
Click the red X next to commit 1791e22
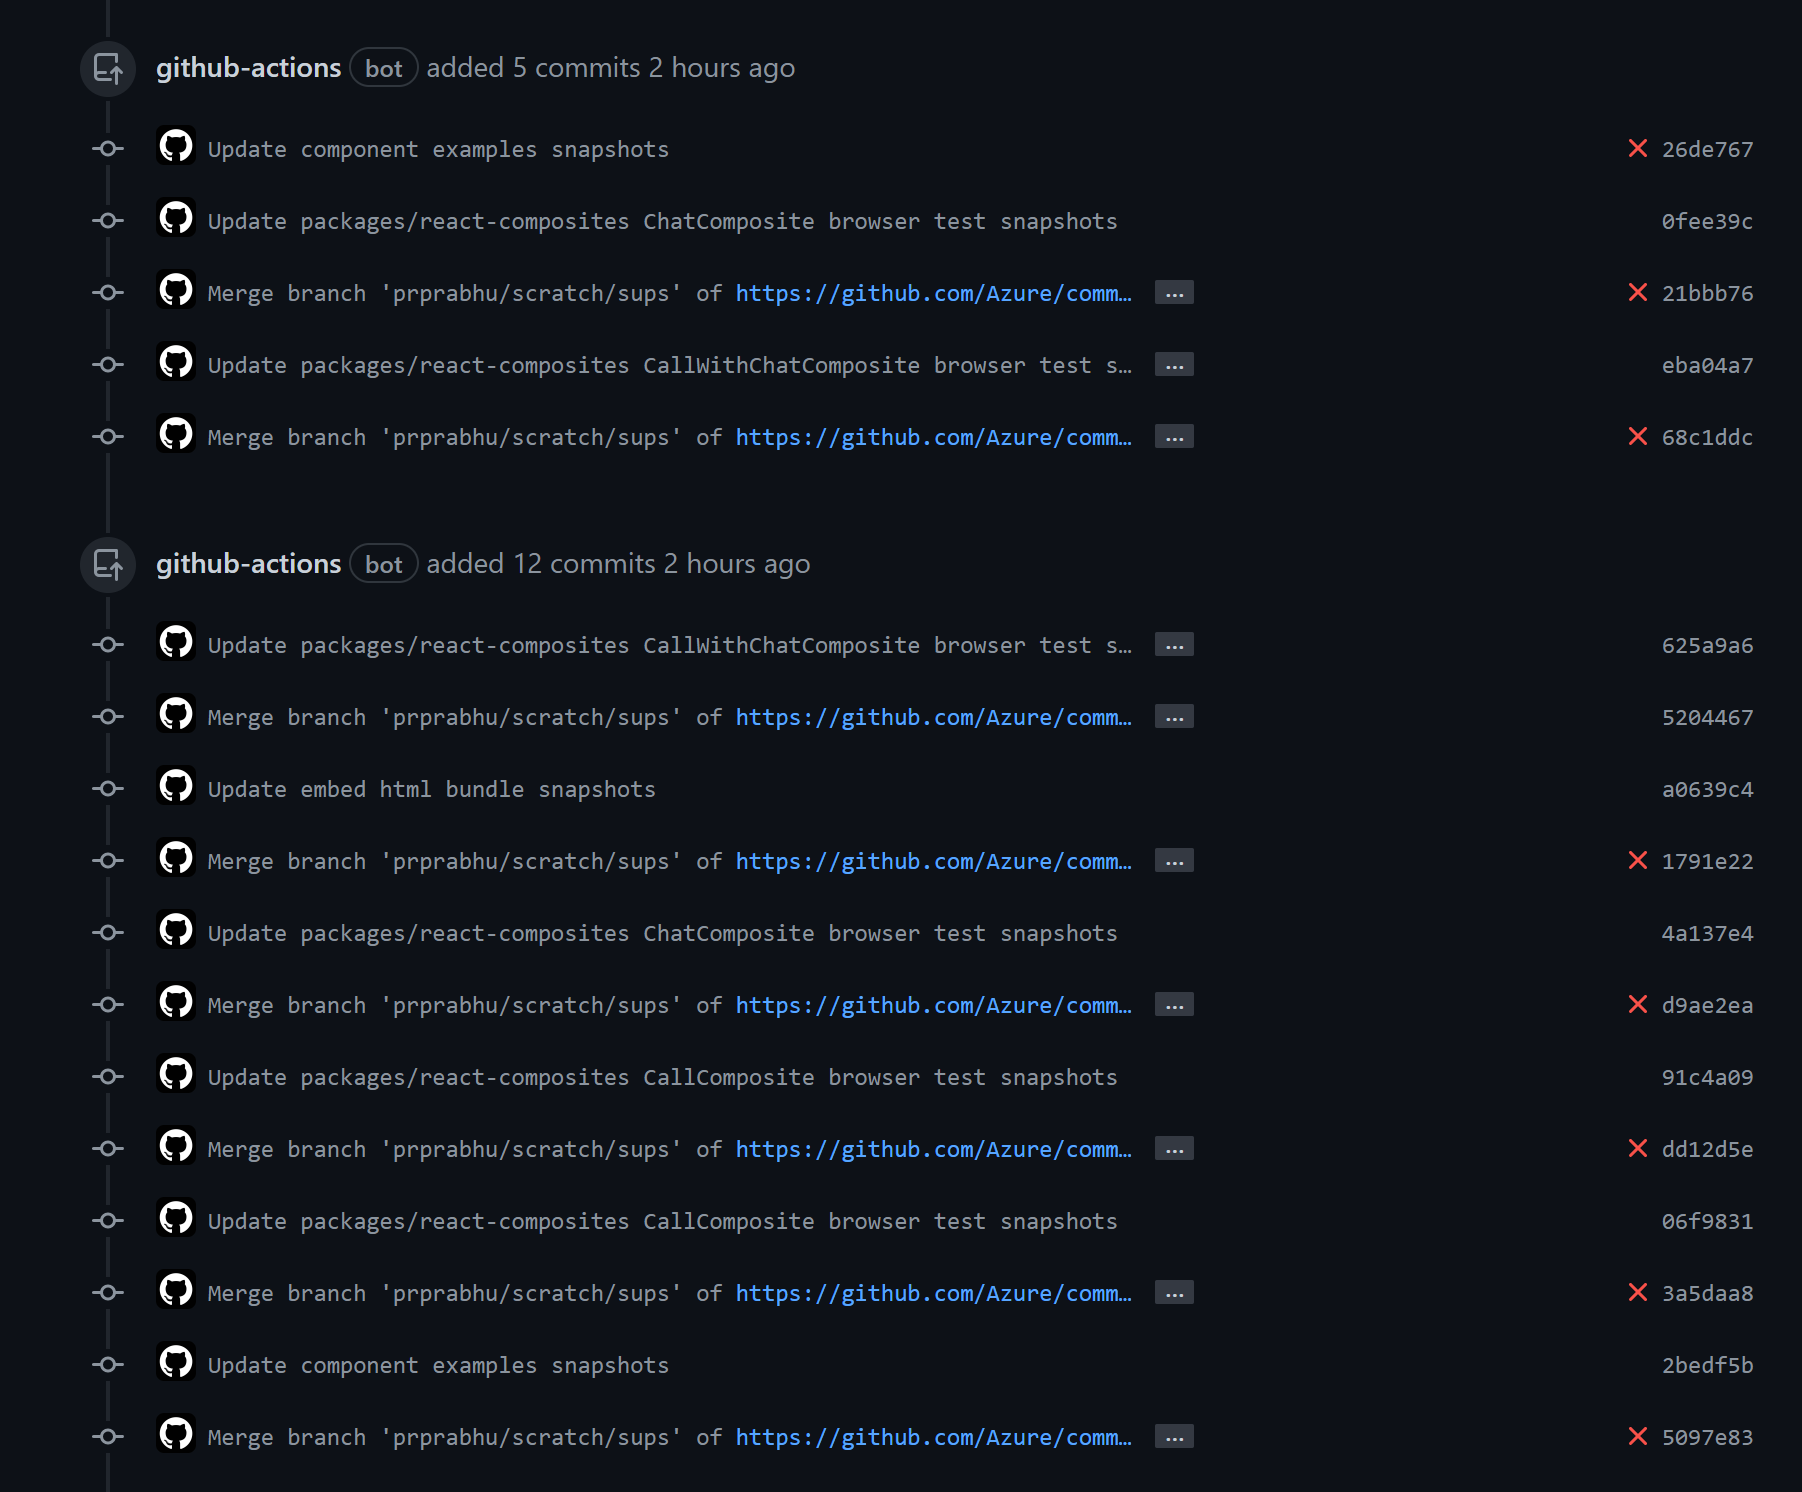(x=1637, y=860)
